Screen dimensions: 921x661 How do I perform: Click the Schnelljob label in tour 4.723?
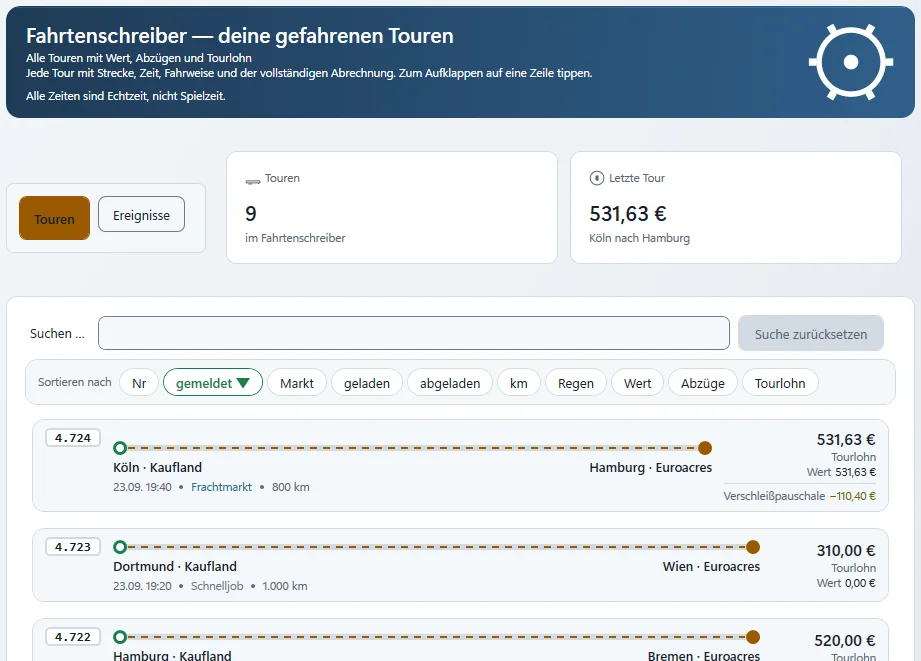217,586
